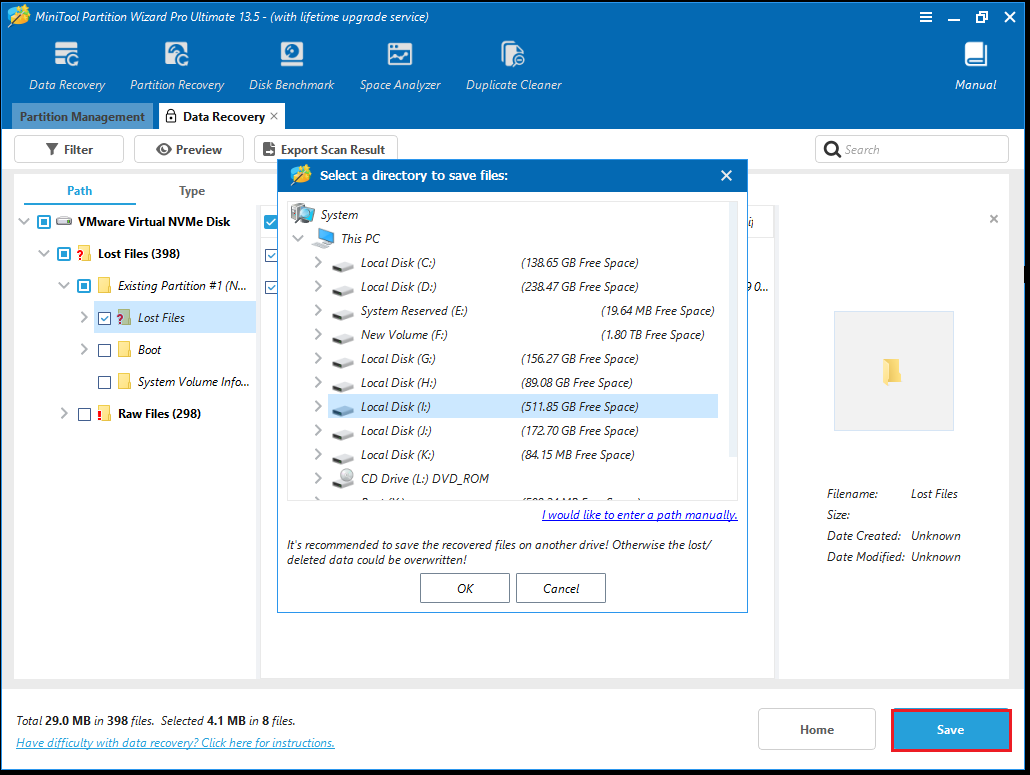Switch to the Path view tab
The height and width of the screenshot is (775, 1030).
[x=79, y=190]
